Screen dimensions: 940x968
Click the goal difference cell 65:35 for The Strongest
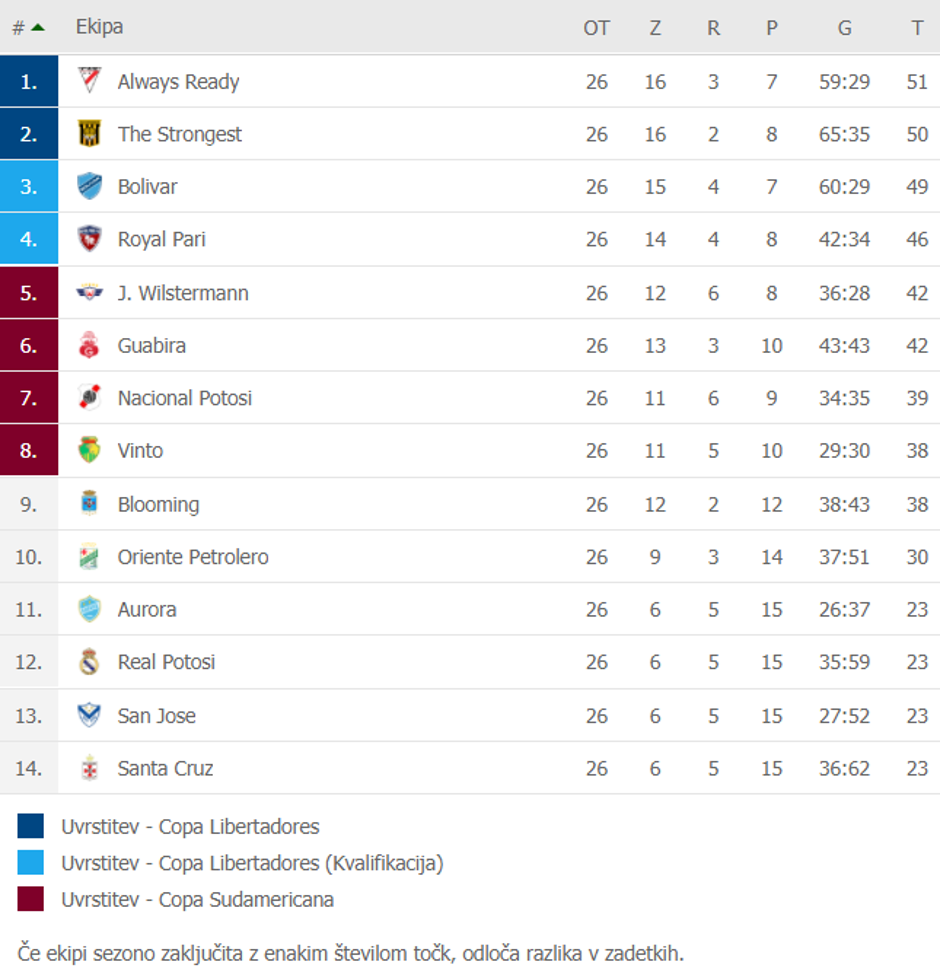point(843,134)
